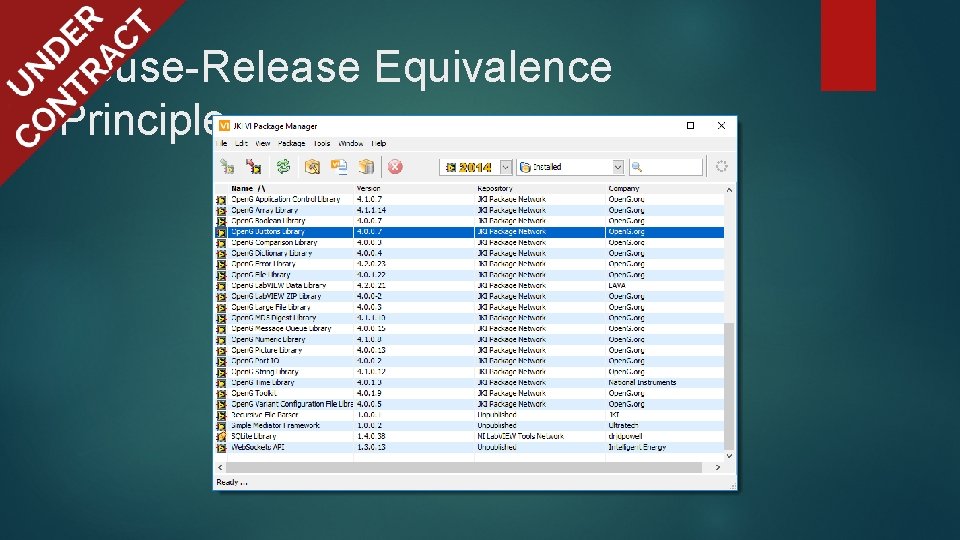Click the OpenG Port IO package icon
Screen dimensions: 960x540
point(221,361)
